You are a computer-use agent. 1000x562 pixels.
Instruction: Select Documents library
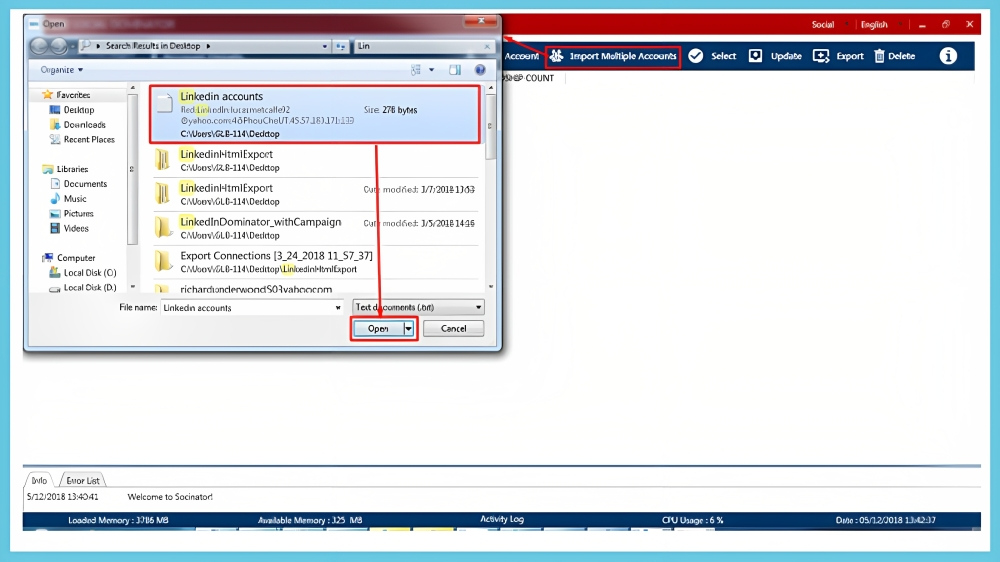coord(78,184)
